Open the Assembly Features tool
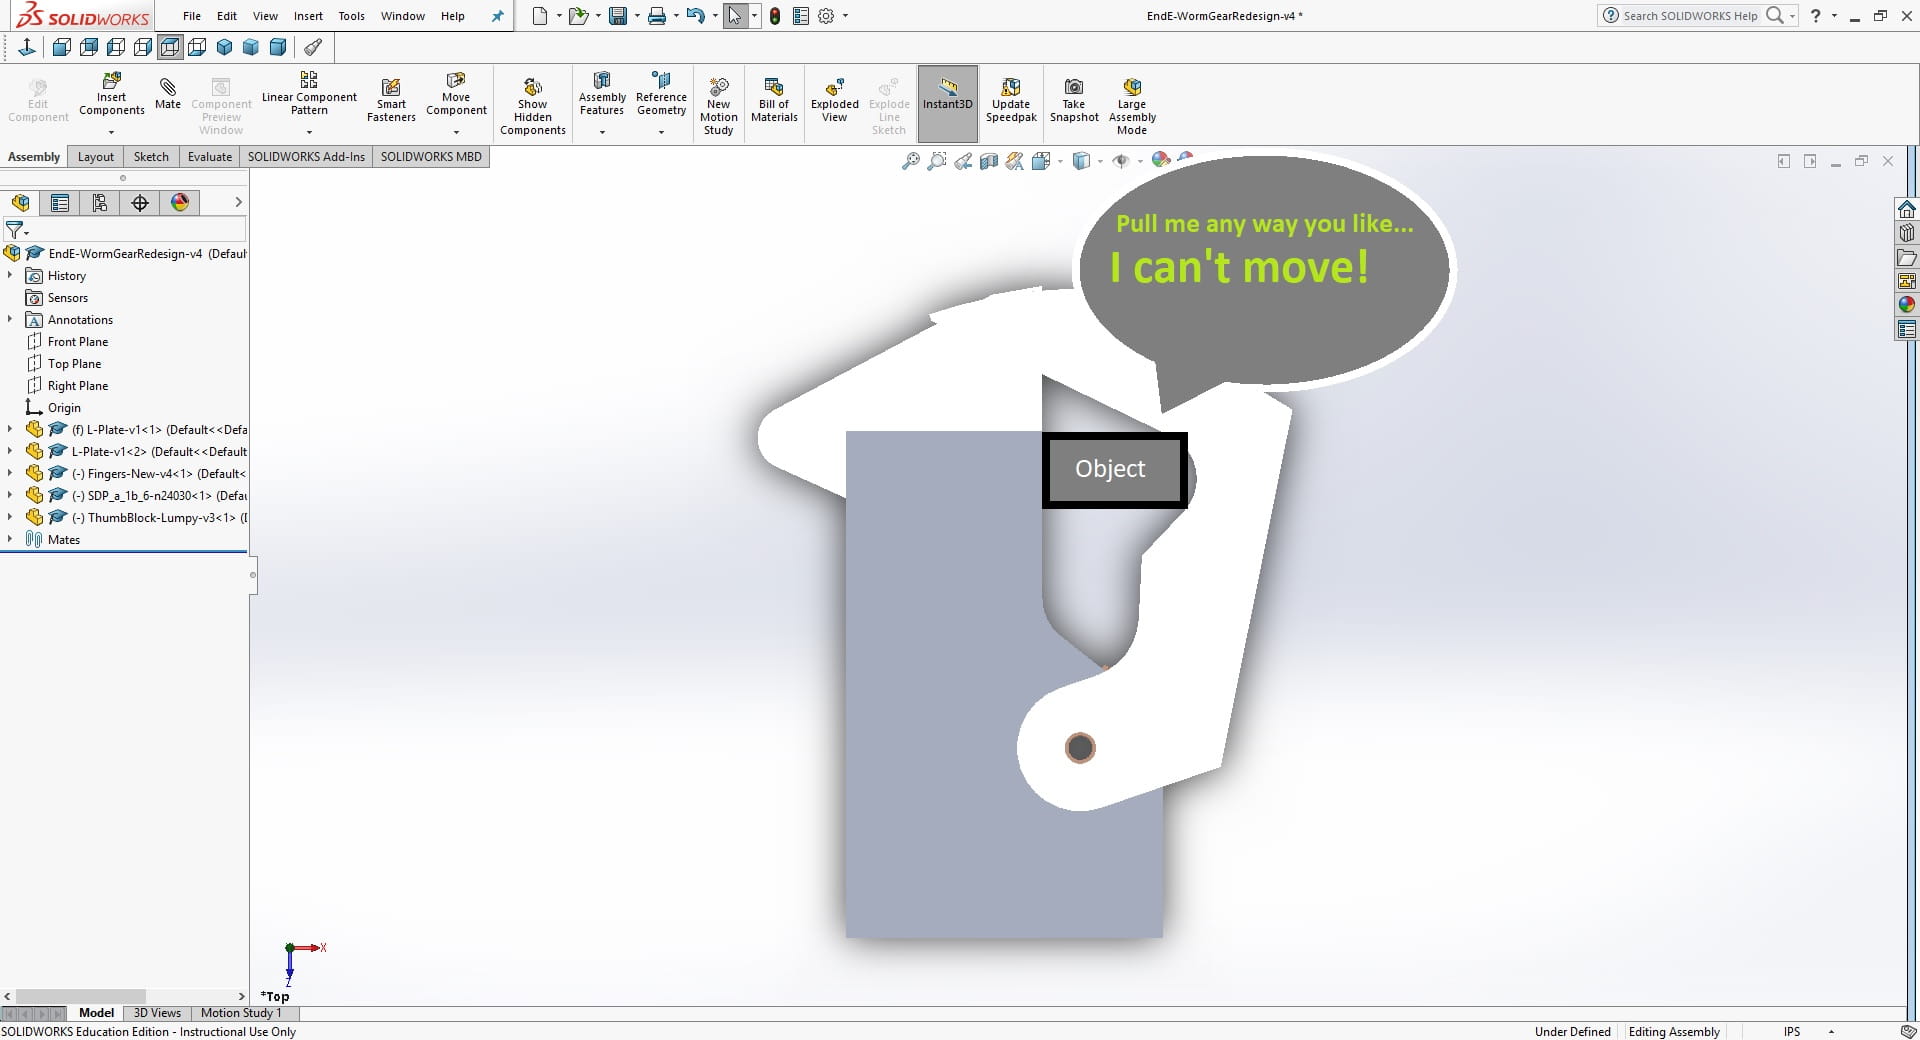1920x1040 pixels. click(x=602, y=95)
